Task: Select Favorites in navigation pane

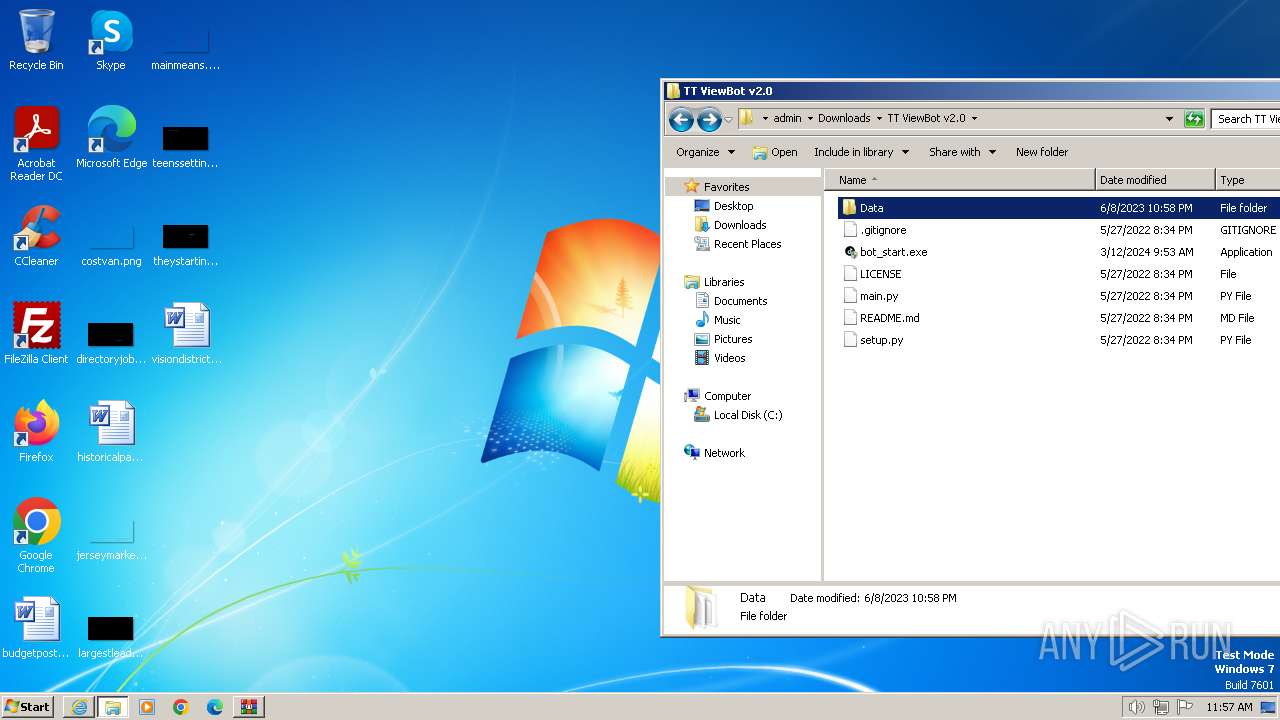Action: tap(726, 187)
